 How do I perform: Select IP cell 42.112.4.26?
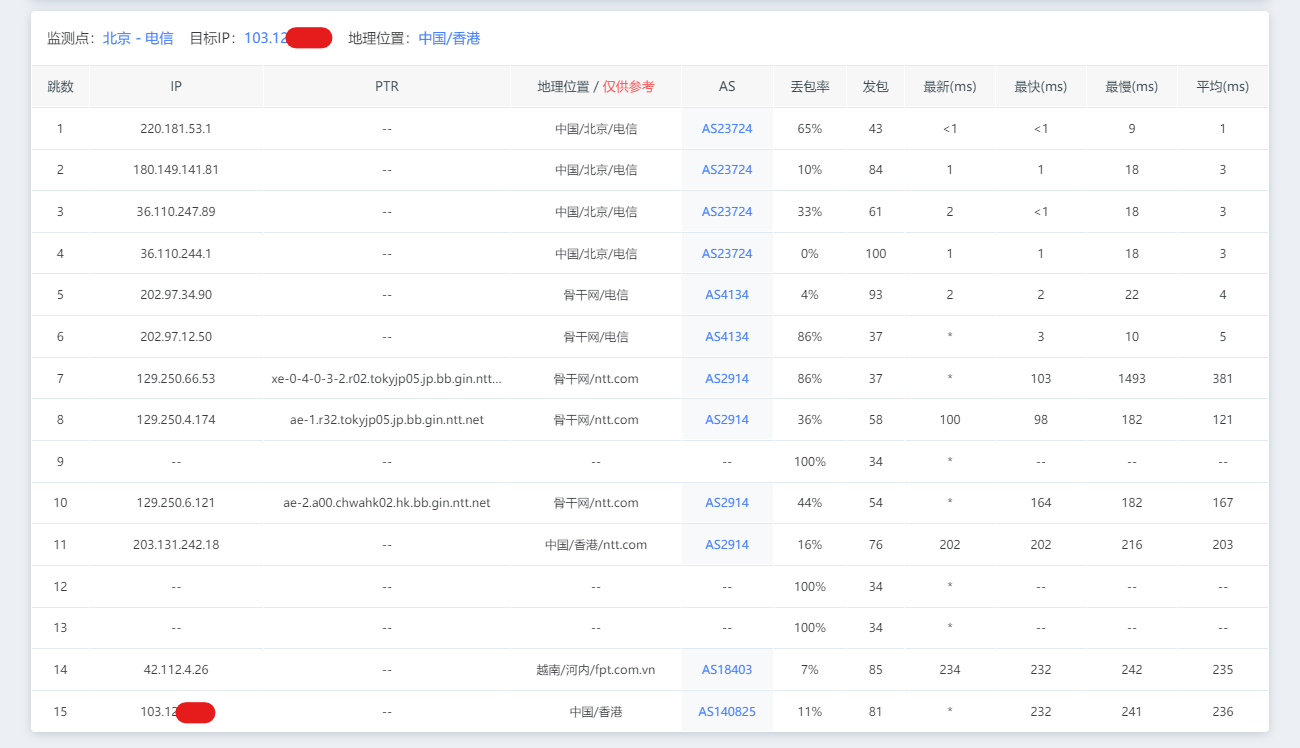tap(176, 670)
